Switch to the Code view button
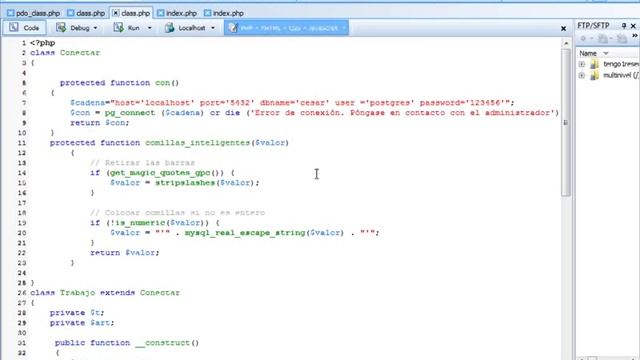 24,28
